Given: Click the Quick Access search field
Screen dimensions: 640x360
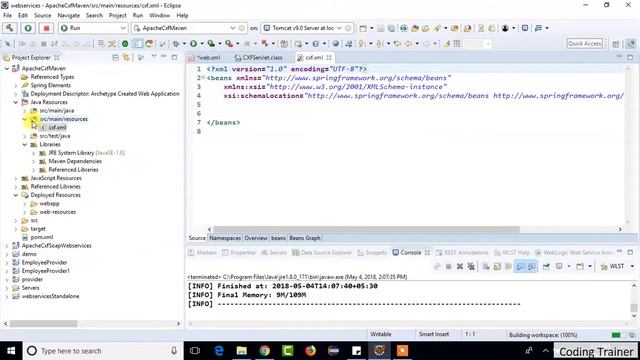Looking at the screenshot, I should 585,44.
